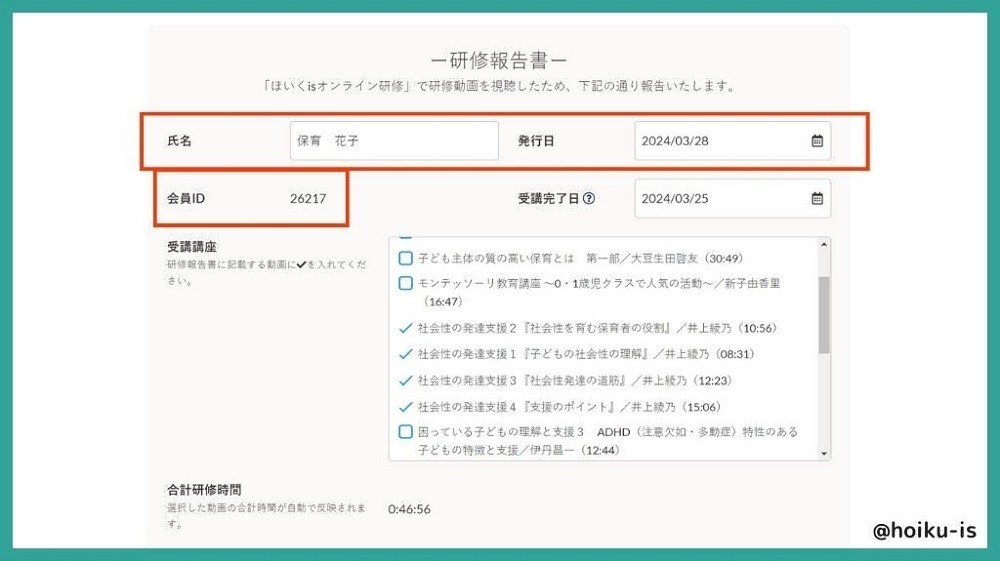Click course list scrollbar down arrow
The height and width of the screenshot is (561, 1000).
(x=824, y=453)
